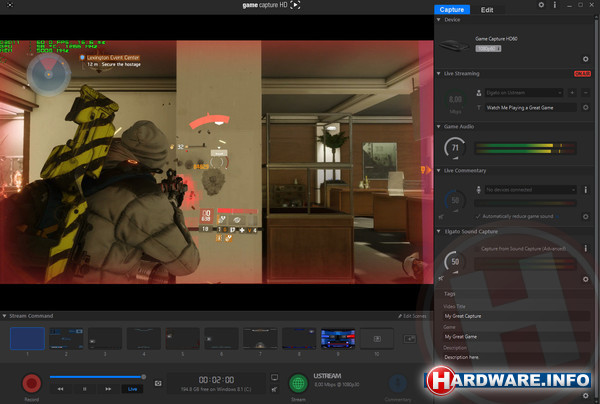The image size is (600, 404).
Task: Click the Elgato Sound Capture info icon
Action: pos(585,249)
